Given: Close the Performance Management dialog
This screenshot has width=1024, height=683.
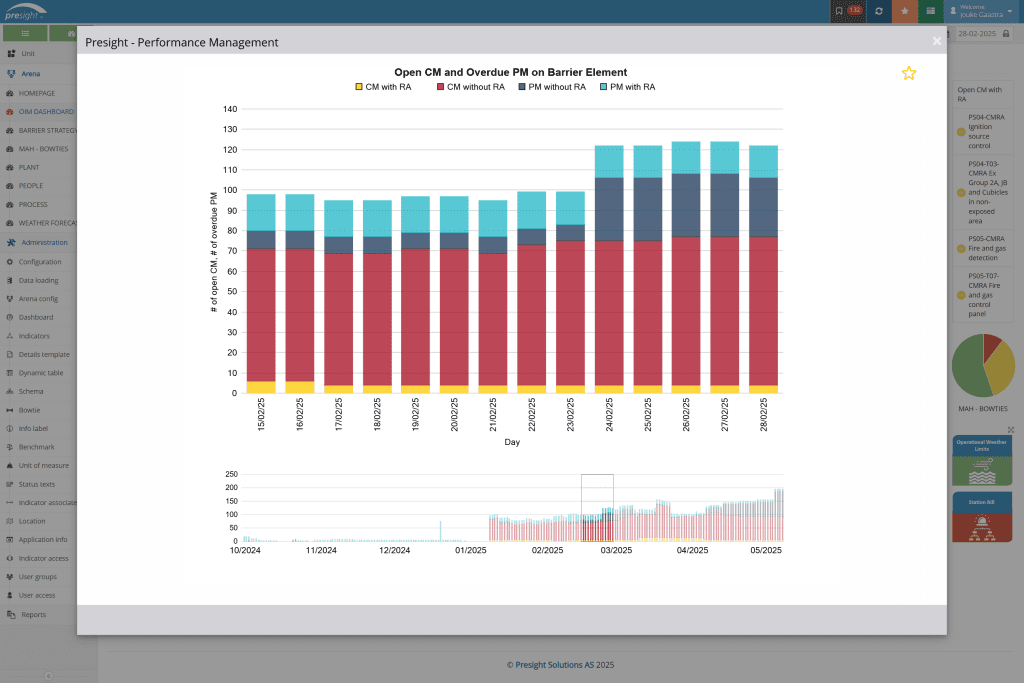Looking at the screenshot, I should (x=936, y=41).
